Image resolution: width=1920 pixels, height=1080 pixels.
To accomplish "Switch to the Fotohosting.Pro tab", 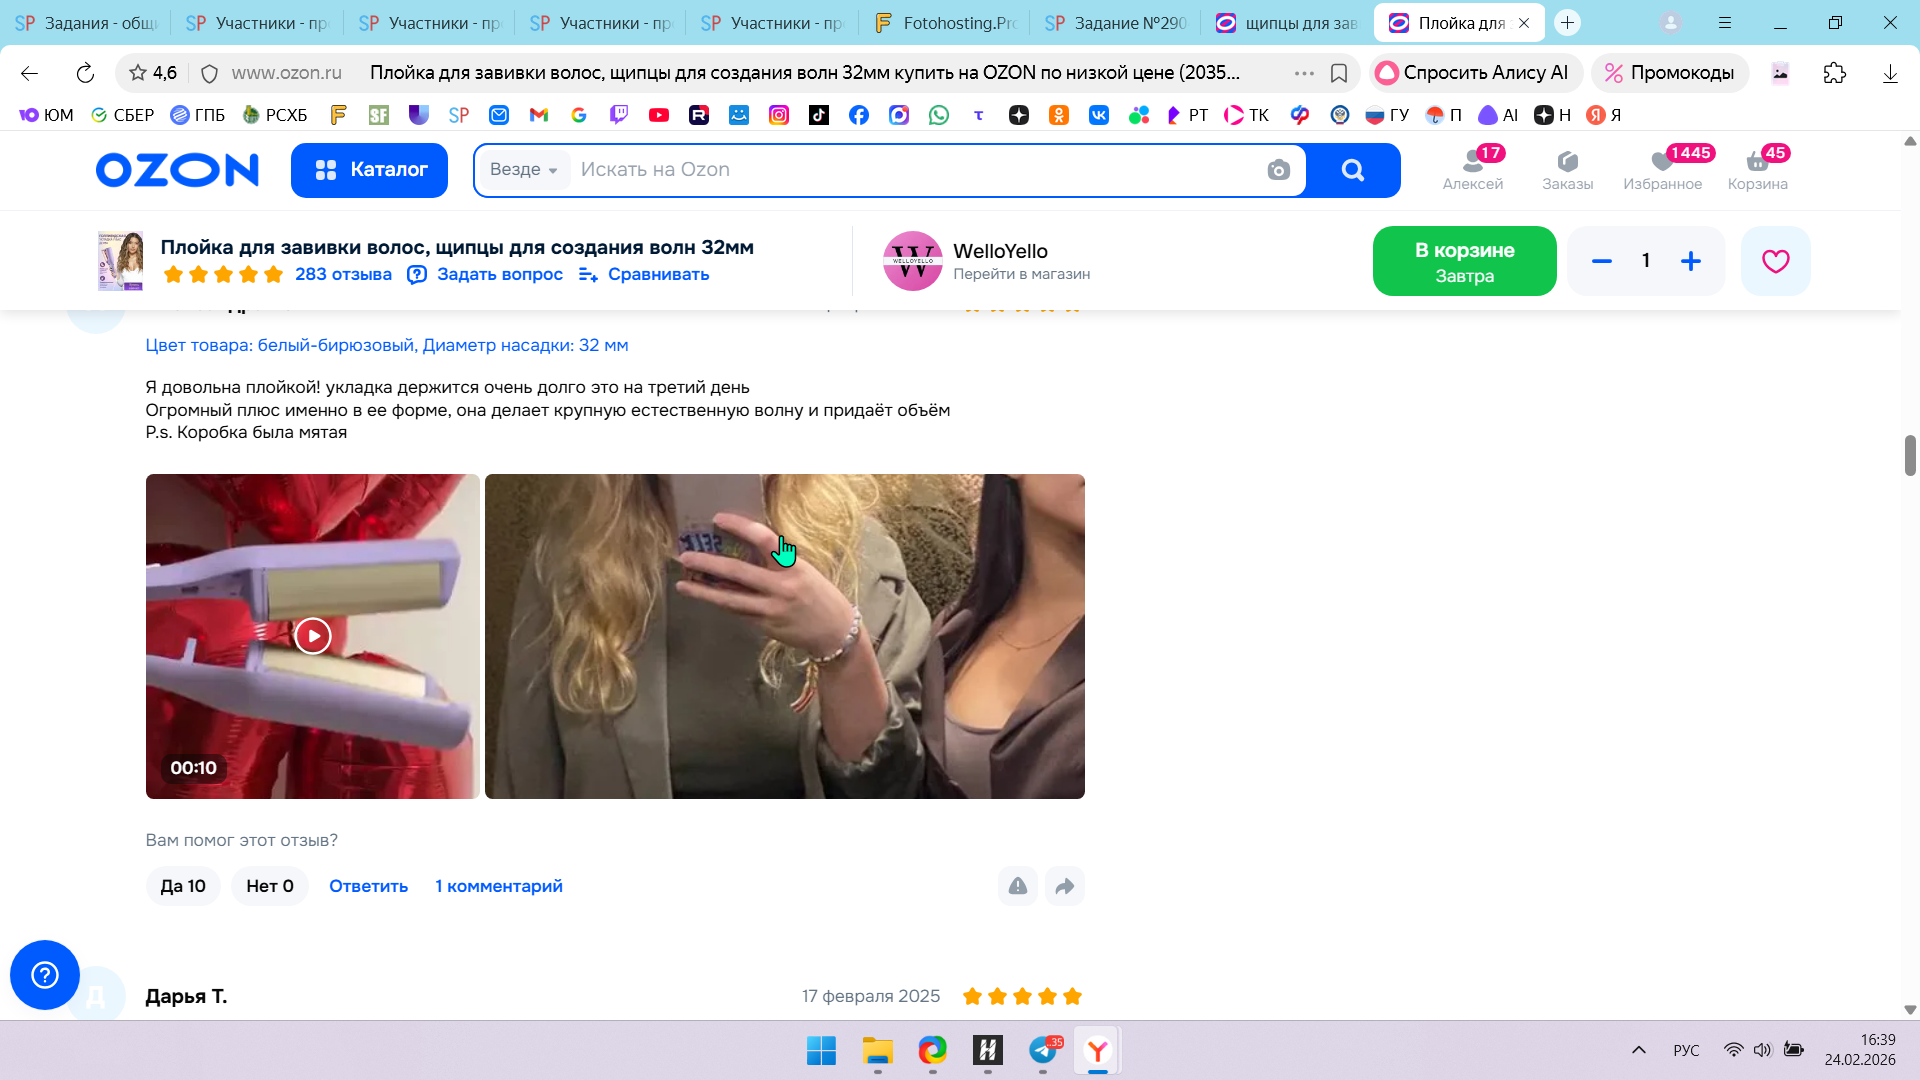I will click(x=945, y=23).
